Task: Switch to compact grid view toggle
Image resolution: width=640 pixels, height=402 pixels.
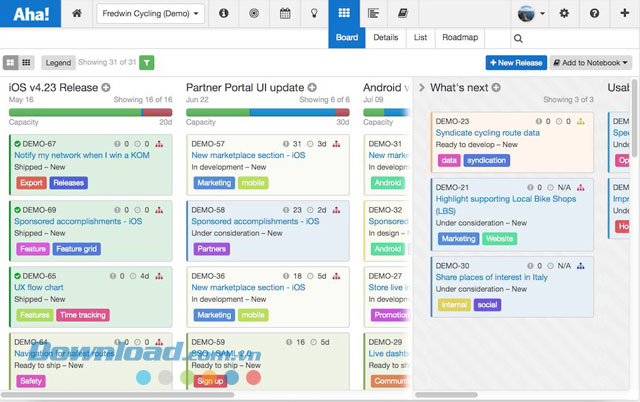Action: 26,62
